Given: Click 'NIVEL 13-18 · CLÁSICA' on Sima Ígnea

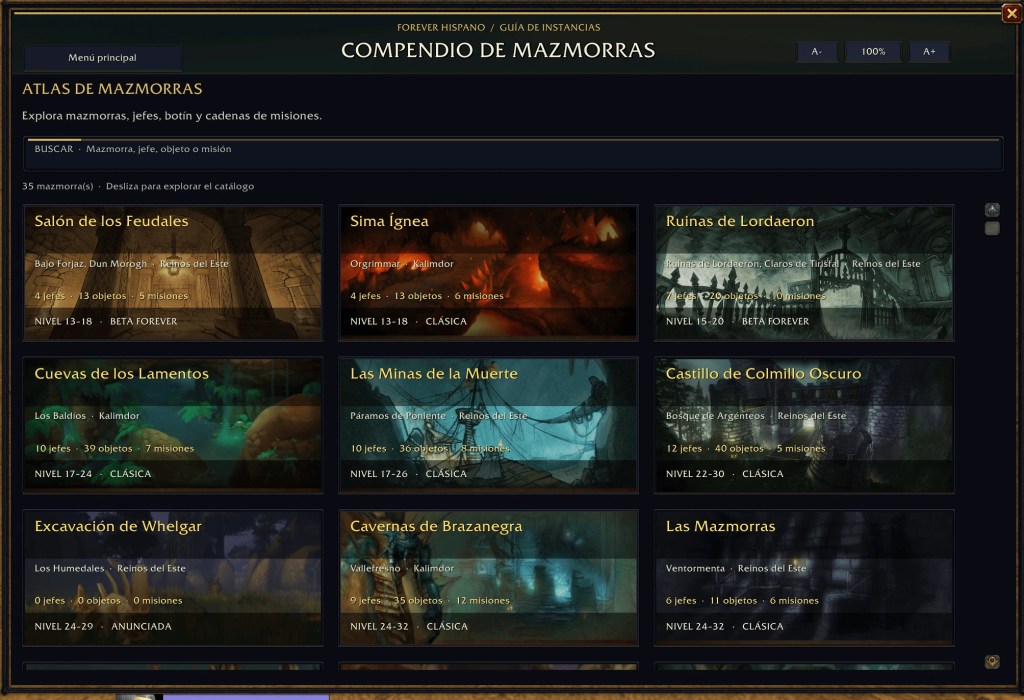Looking at the screenshot, I should [409, 321].
